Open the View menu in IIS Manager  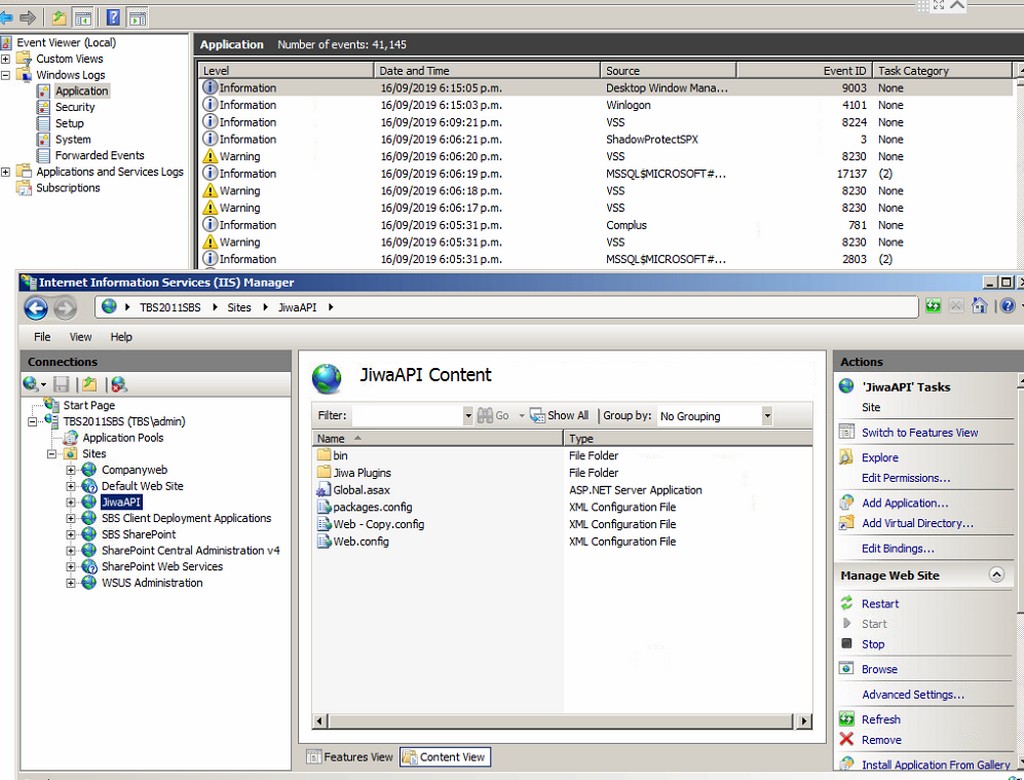80,337
